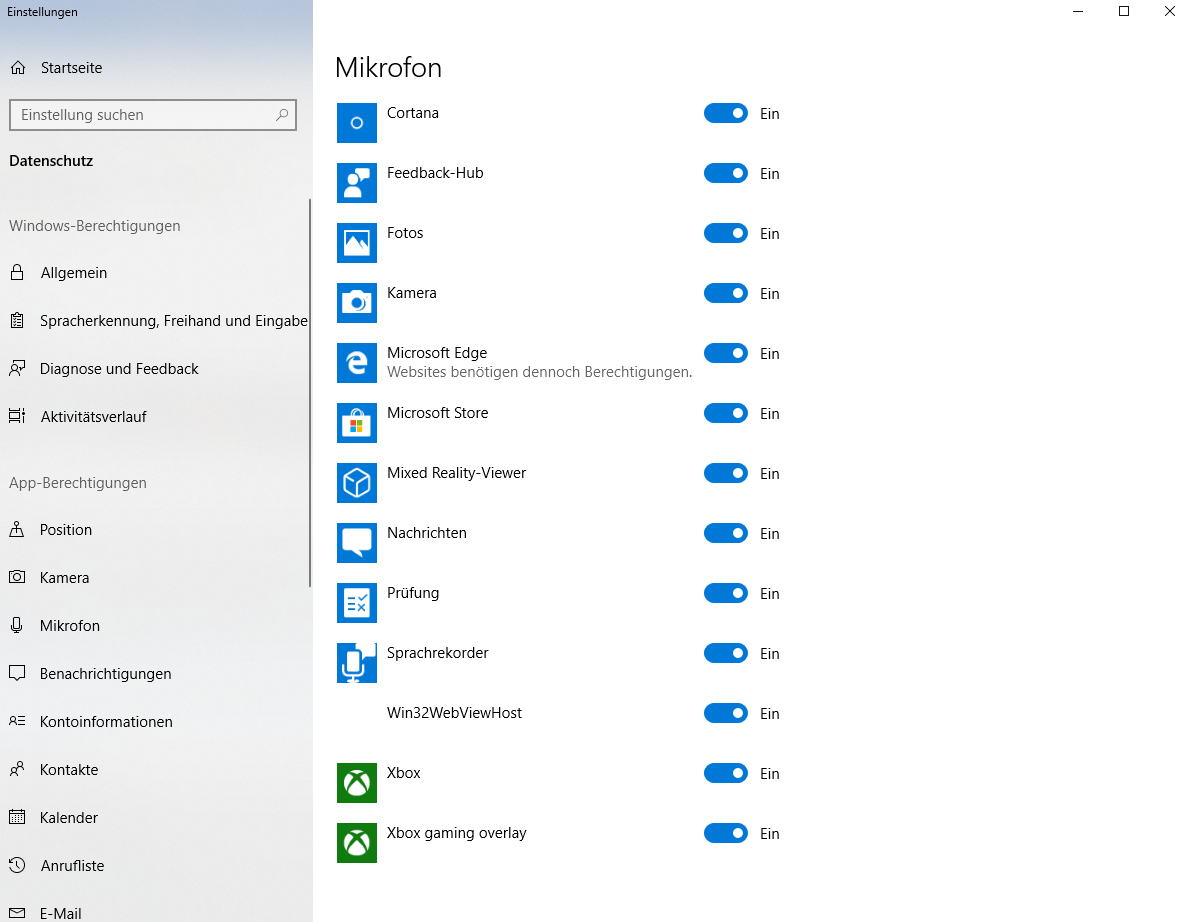The image size is (1188, 922).
Task: Toggle Sprachrekorder microphone switch
Action: point(726,652)
